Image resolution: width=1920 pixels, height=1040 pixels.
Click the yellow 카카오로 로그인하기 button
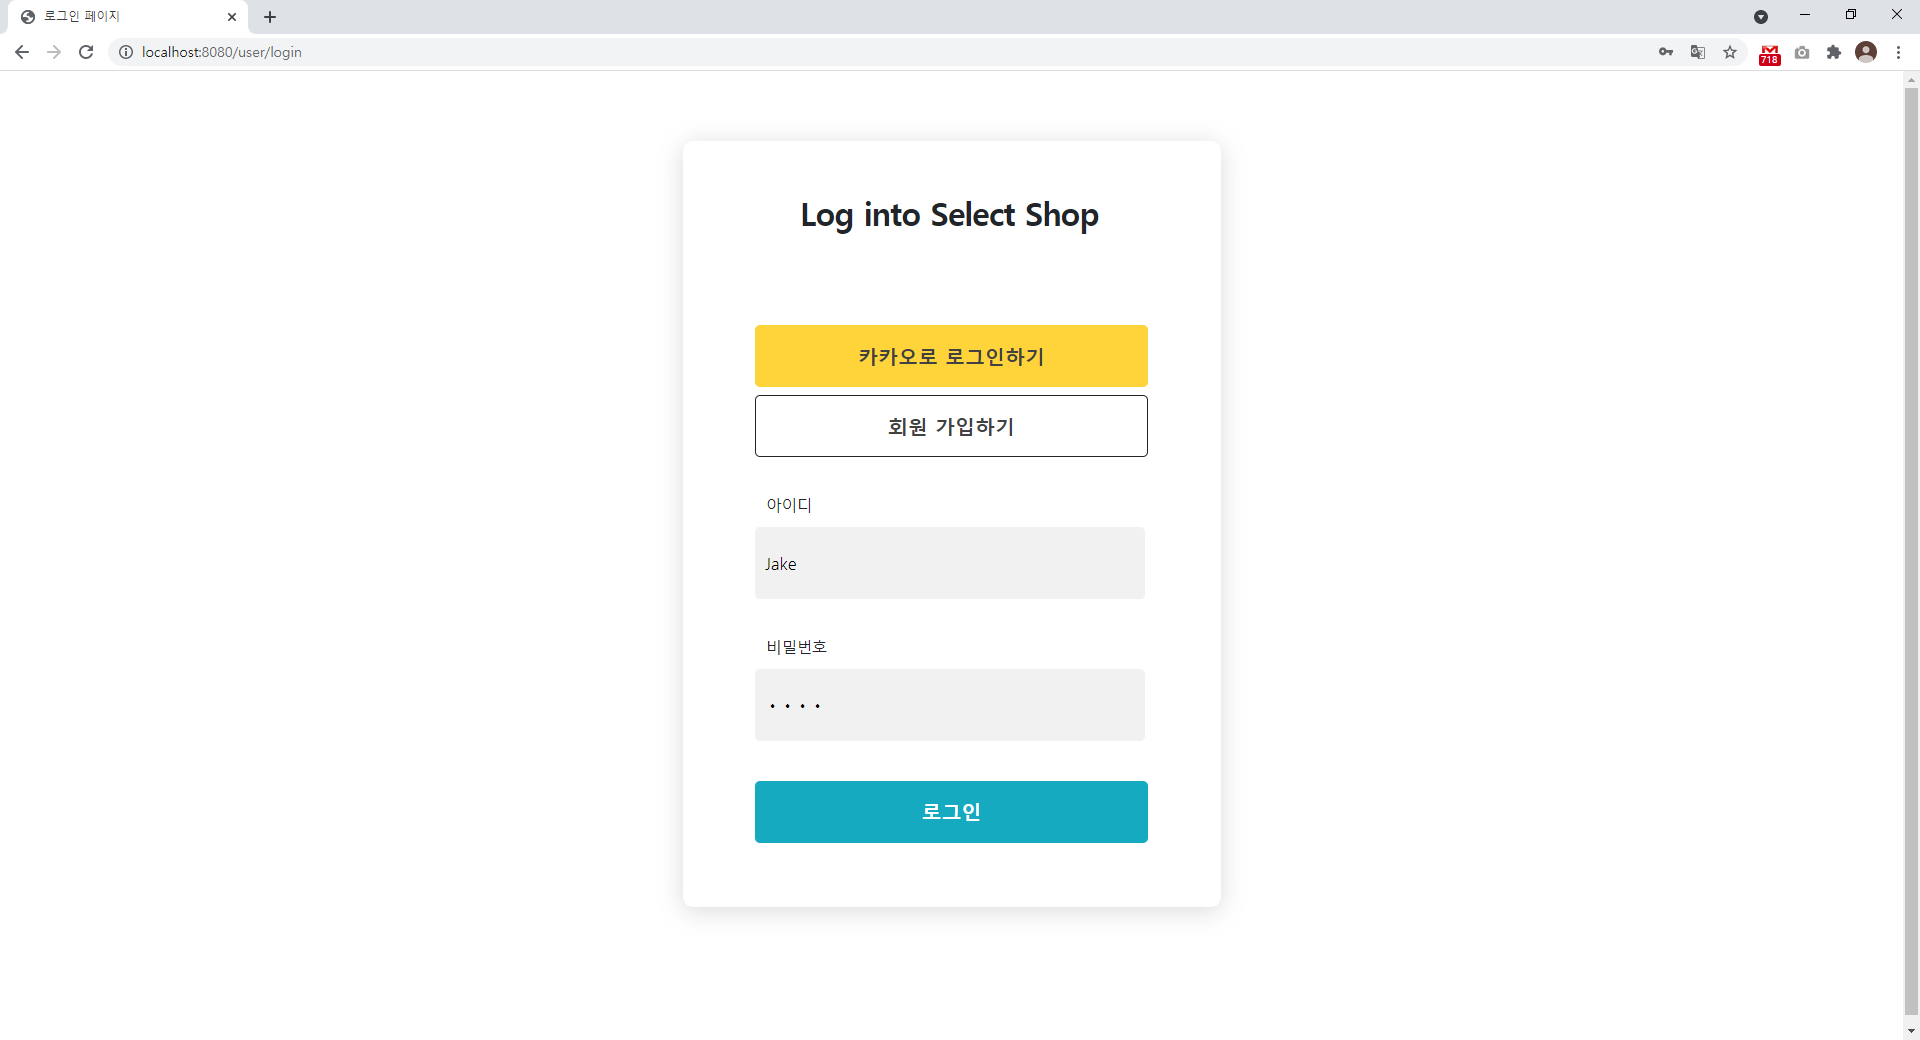951,356
